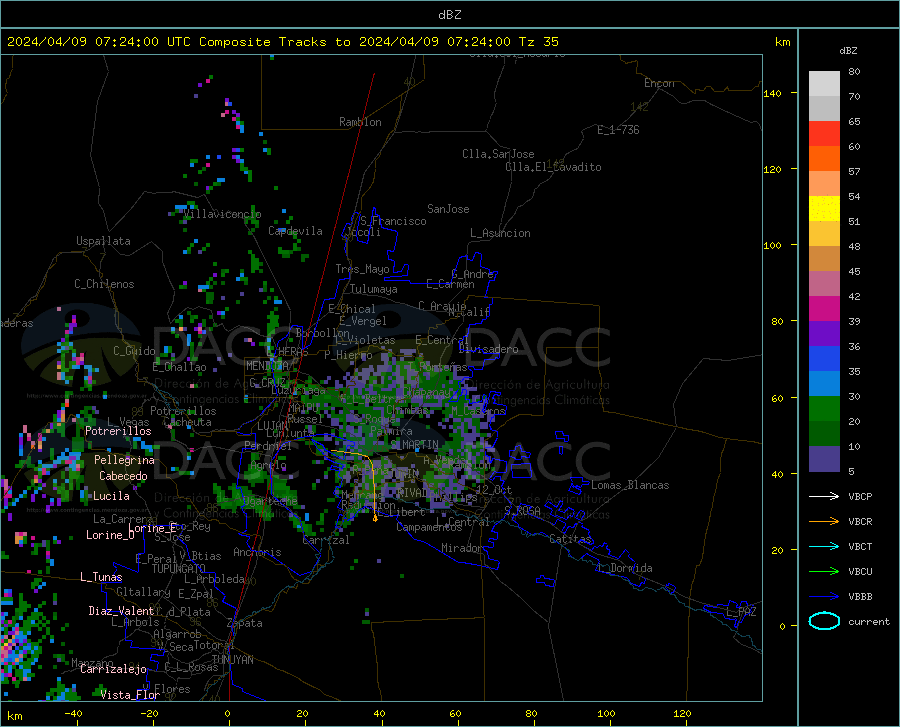This screenshot has width=900, height=727.
Task: Select the bright yellow swatch in dBZ scale
Action: click(824, 209)
